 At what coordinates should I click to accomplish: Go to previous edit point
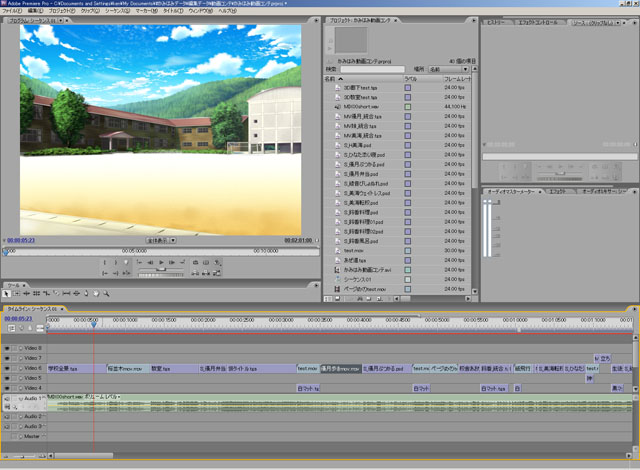tap(140, 262)
